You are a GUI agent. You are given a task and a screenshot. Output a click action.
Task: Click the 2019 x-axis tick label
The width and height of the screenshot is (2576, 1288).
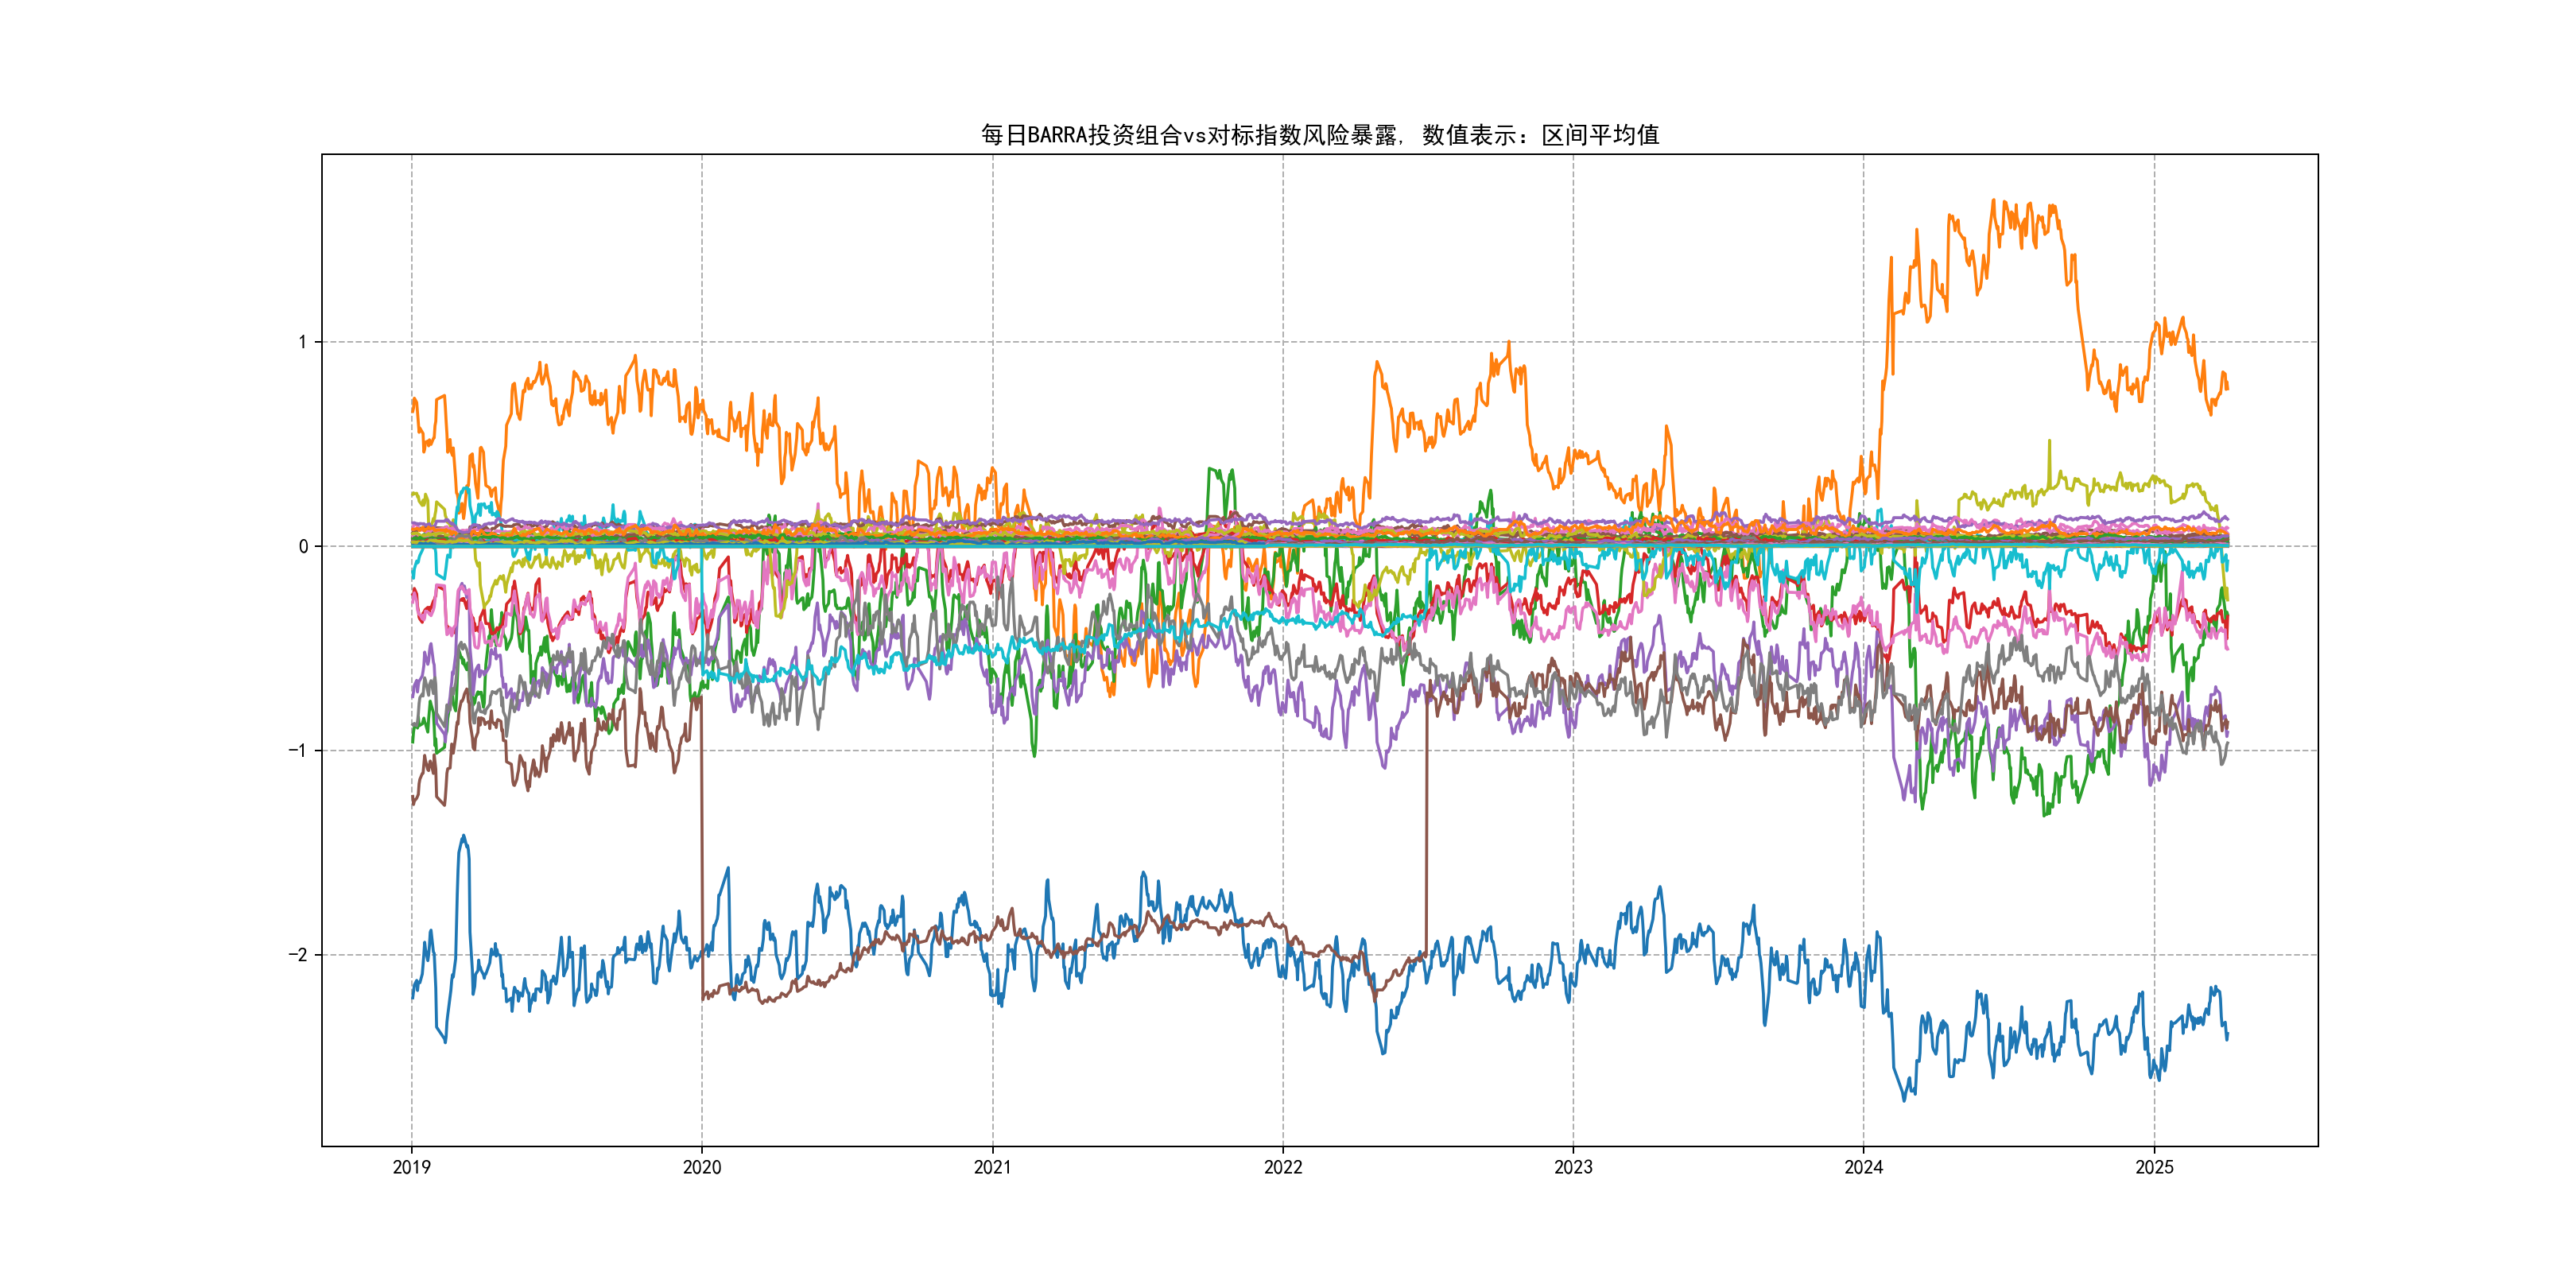click(411, 1167)
